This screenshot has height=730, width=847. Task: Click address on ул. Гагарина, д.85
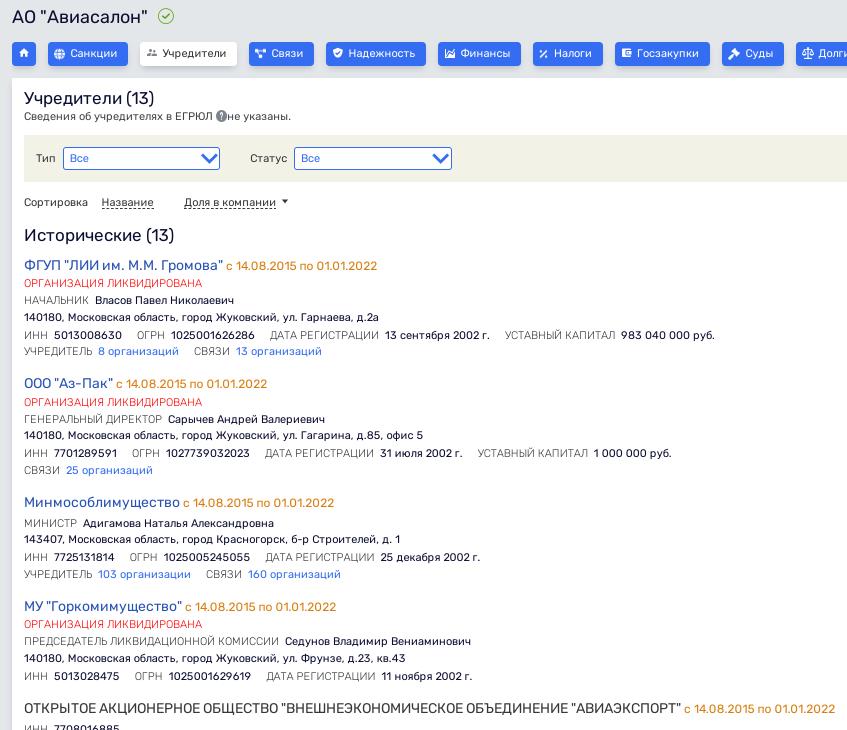click(x=223, y=436)
